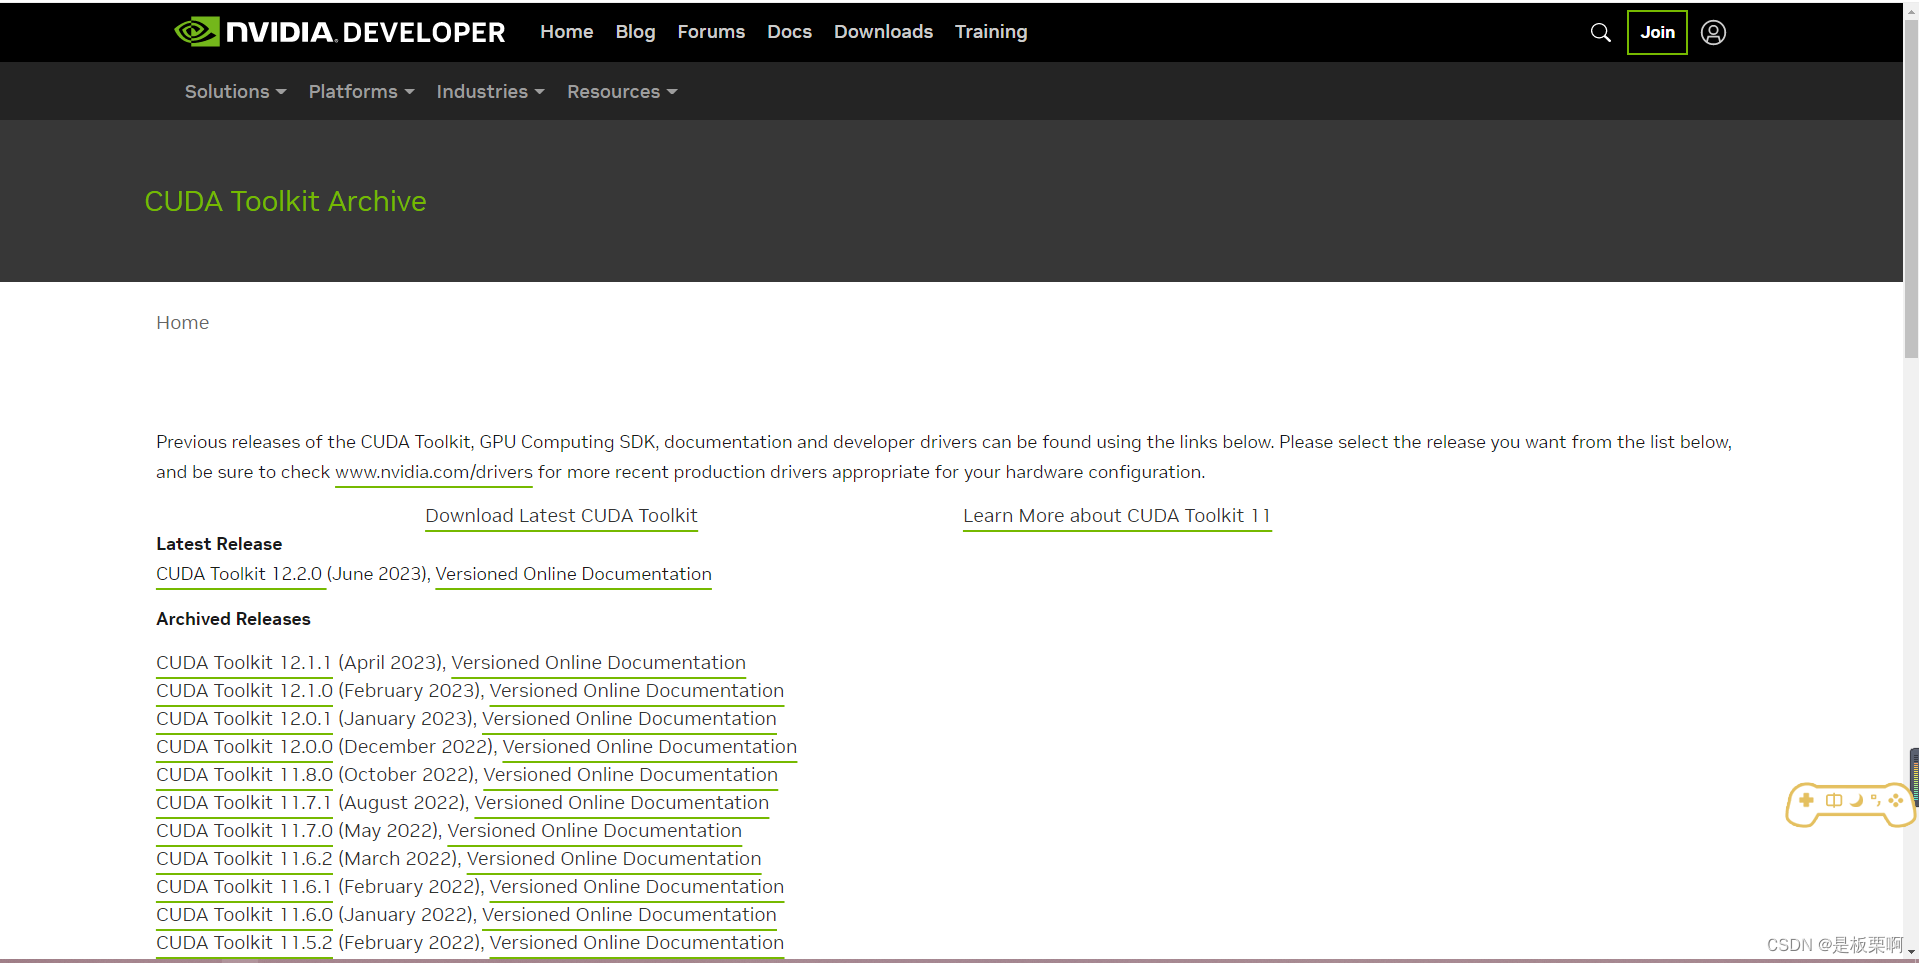Open CUDA Toolkit 12.1.1 link
The width and height of the screenshot is (1919, 963).
tap(243, 663)
